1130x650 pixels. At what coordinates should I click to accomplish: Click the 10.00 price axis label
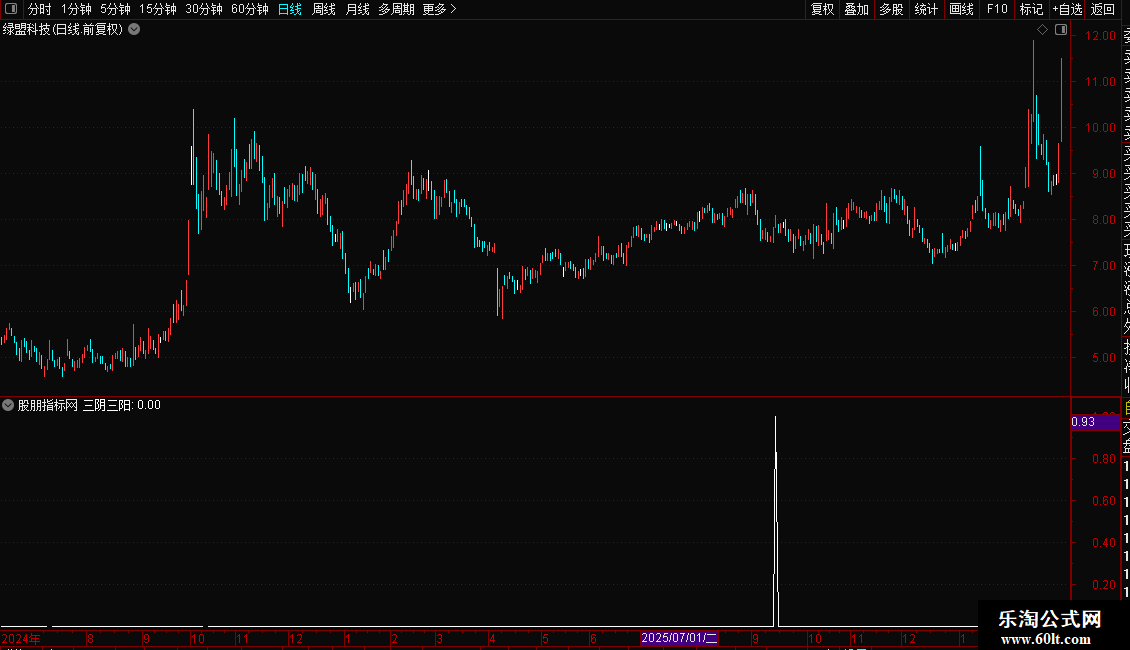1100,128
